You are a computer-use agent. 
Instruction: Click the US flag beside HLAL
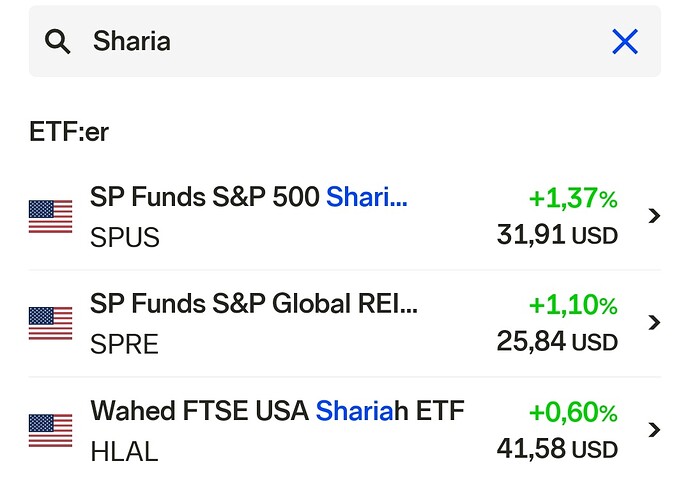[x=51, y=430]
